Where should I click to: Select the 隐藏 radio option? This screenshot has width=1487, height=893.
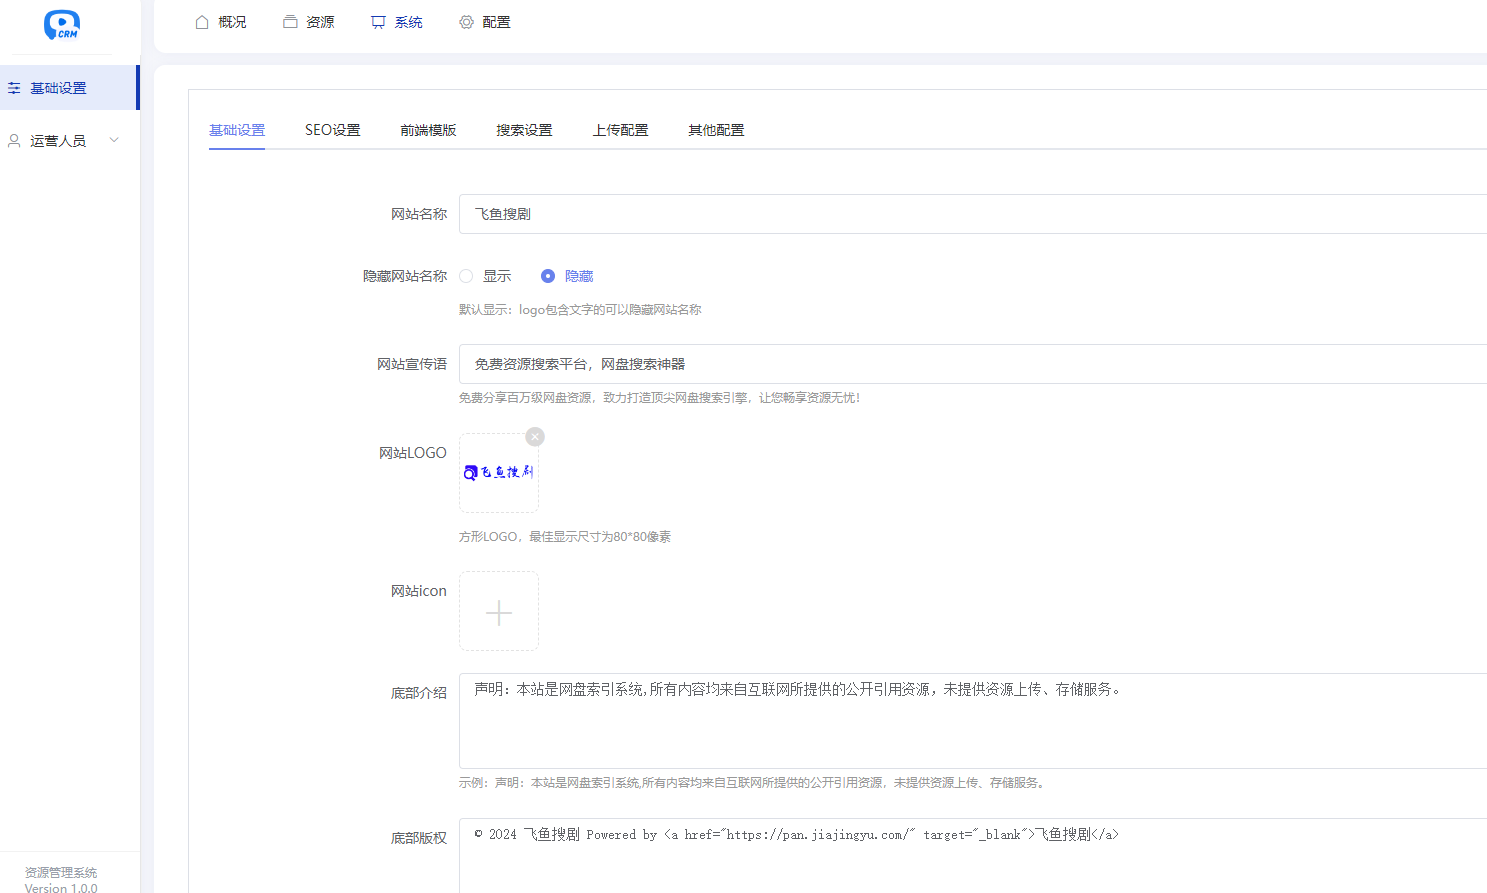tap(548, 276)
